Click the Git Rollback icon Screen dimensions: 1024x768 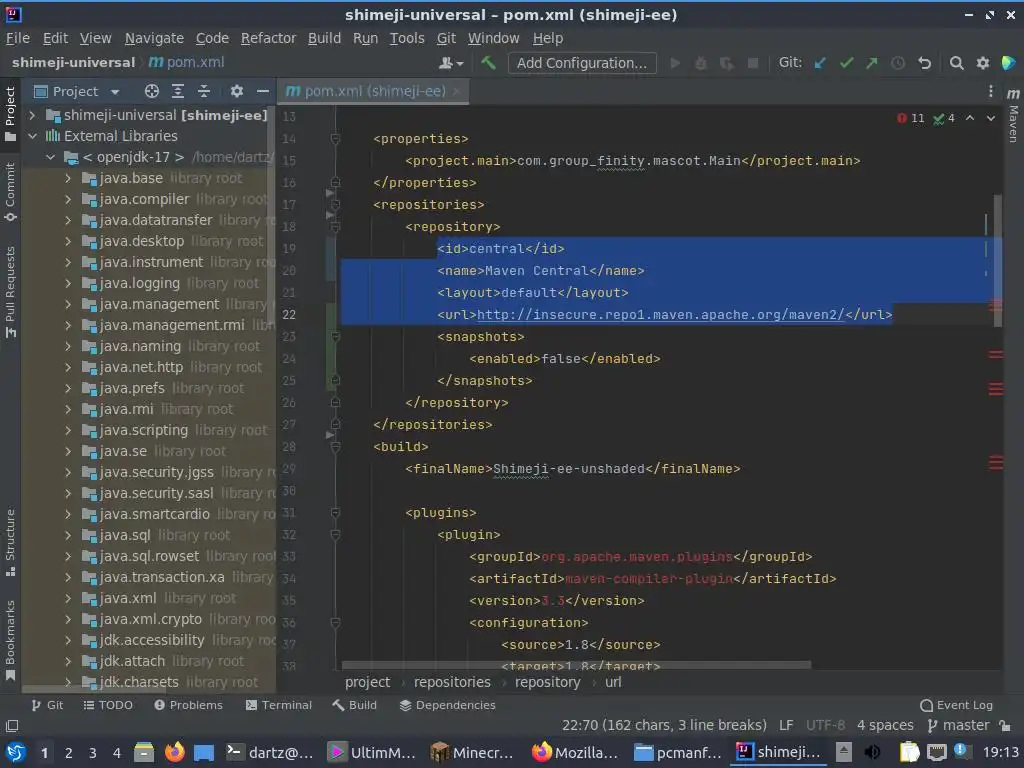[x=924, y=63]
